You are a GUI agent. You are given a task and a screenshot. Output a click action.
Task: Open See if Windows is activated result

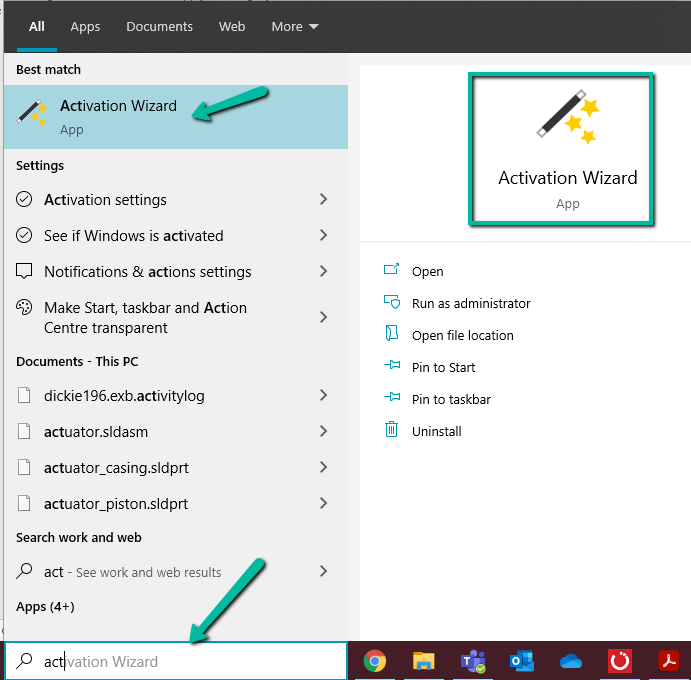(176, 235)
